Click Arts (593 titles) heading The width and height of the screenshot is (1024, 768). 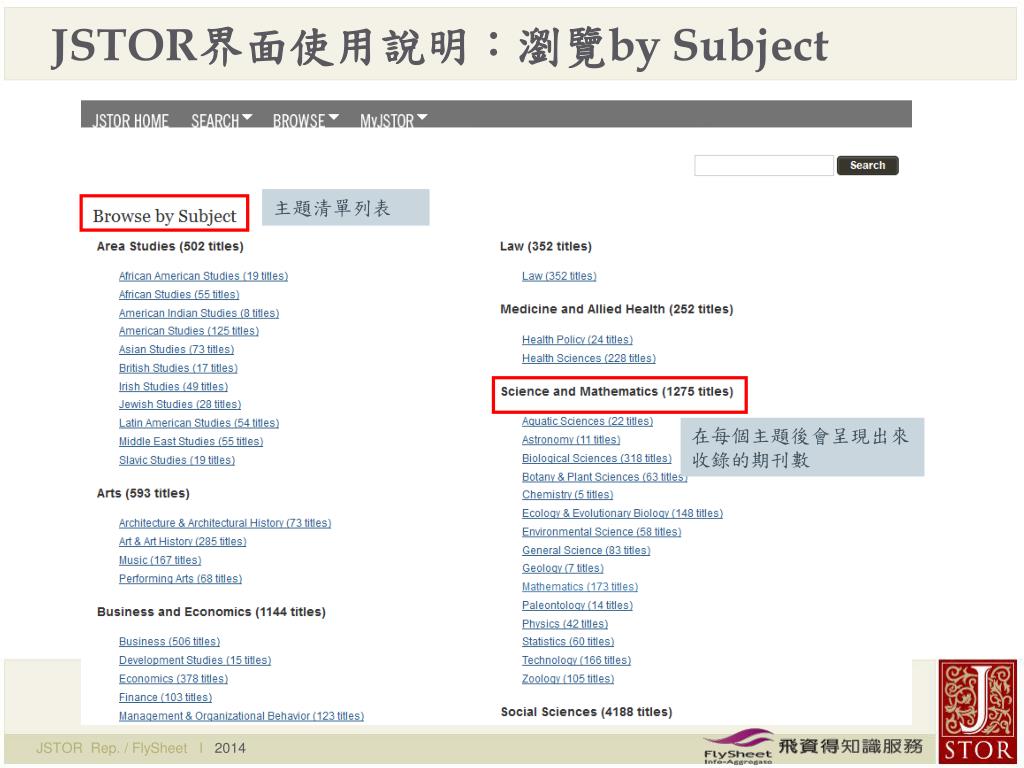[143, 493]
